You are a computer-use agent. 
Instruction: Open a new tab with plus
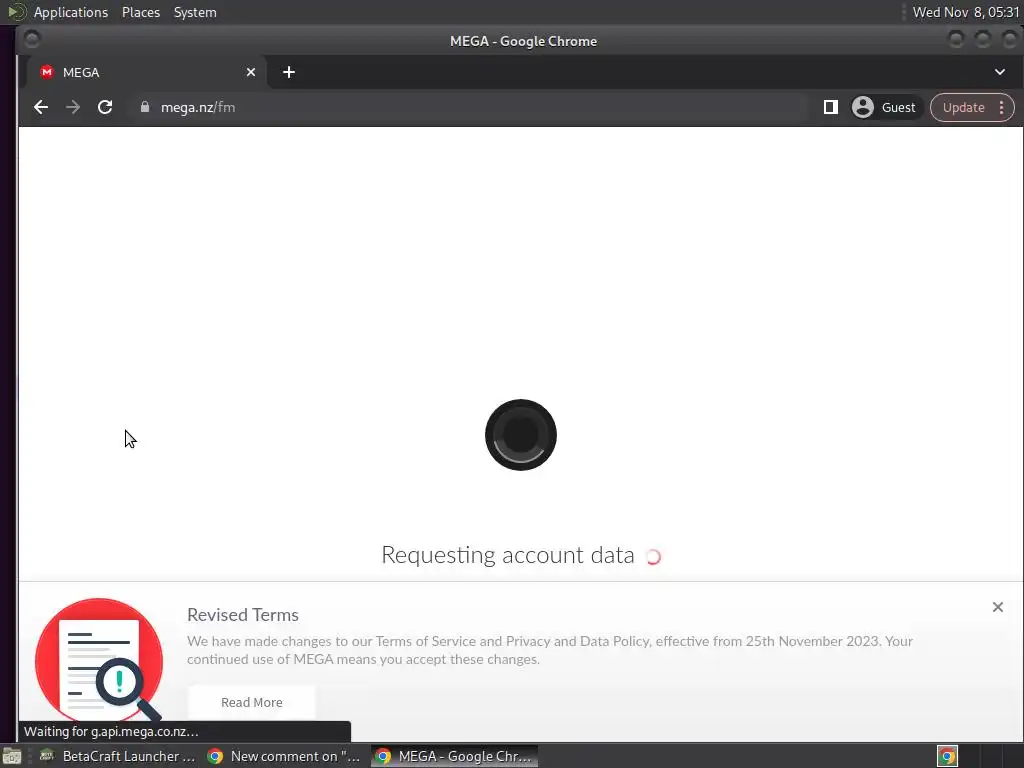tap(289, 72)
